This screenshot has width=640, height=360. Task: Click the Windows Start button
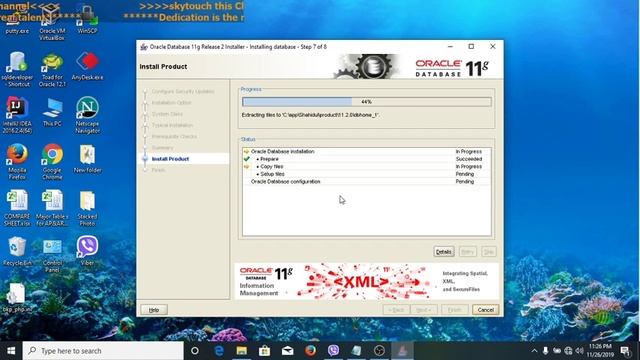pyautogui.click(x=11, y=351)
